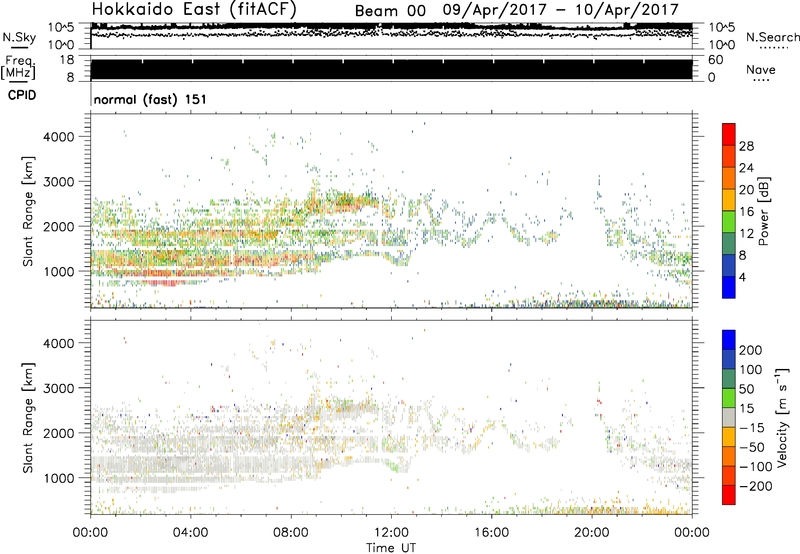Click 'Slant Range [km]' label of Velocity panel
This screenshot has height=554, width=800.
[28, 417]
